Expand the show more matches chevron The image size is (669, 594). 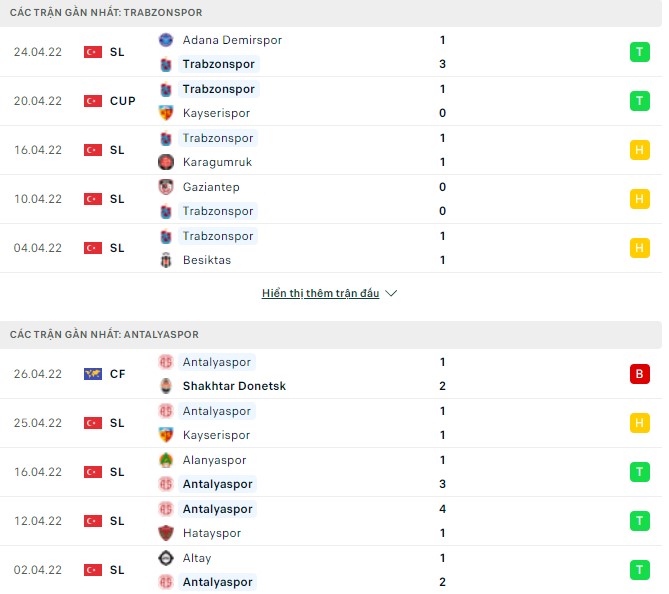point(391,294)
